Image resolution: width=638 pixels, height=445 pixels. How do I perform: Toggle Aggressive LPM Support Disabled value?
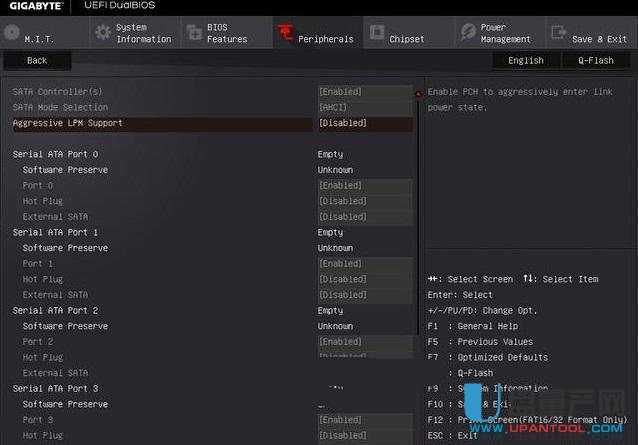coord(364,123)
